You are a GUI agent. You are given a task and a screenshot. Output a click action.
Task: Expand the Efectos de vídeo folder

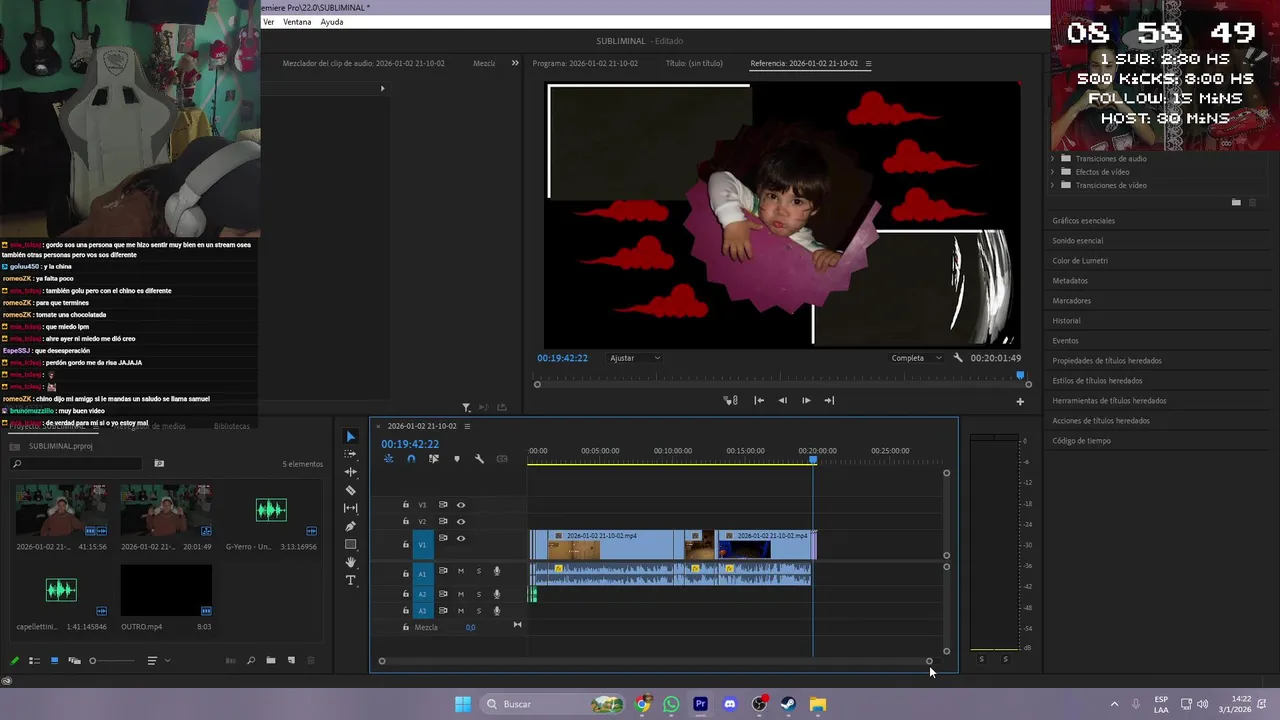(1053, 172)
